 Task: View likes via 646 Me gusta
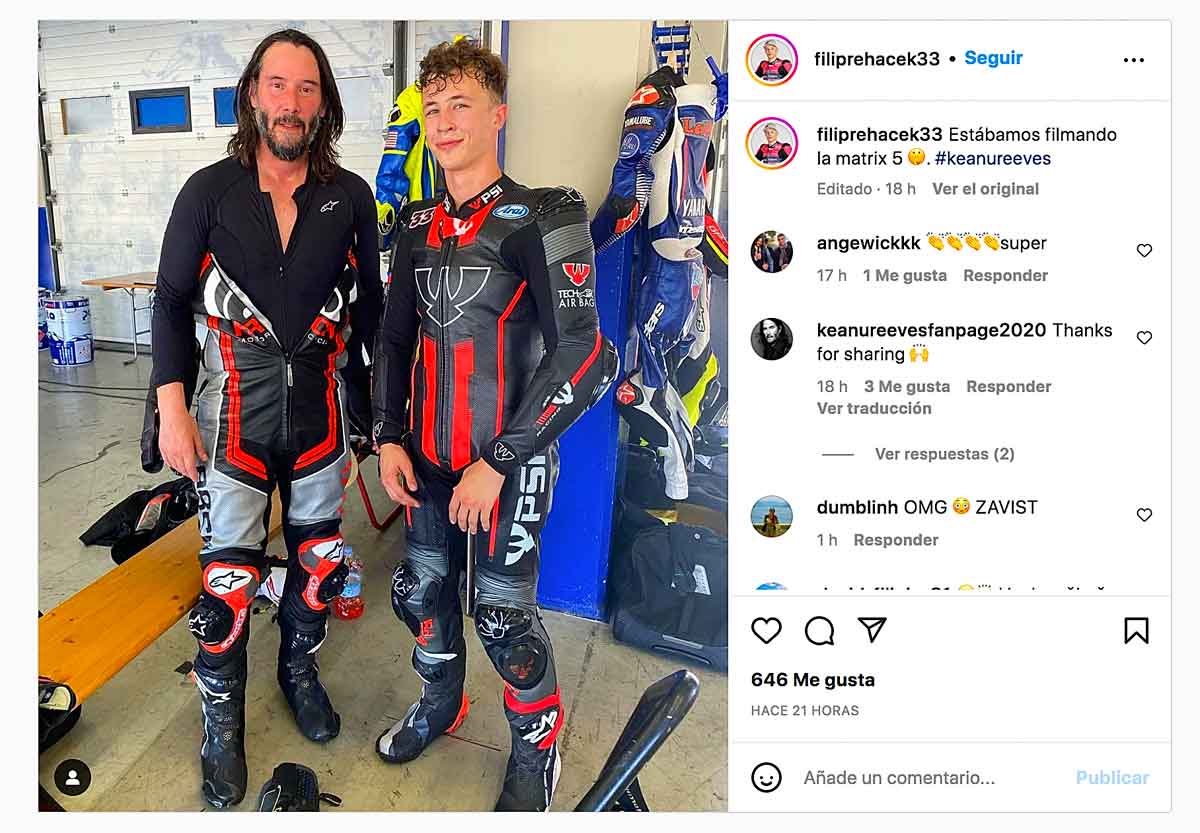pos(813,680)
